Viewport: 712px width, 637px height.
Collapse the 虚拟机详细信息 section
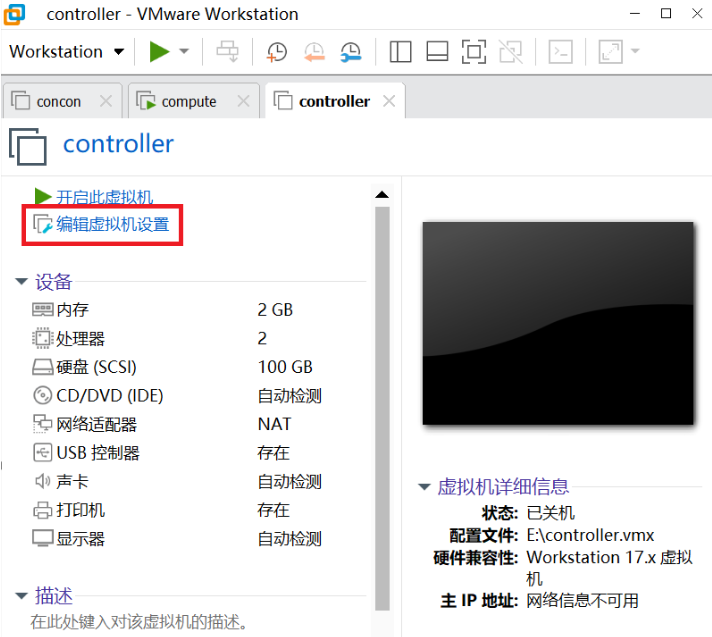click(424, 487)
